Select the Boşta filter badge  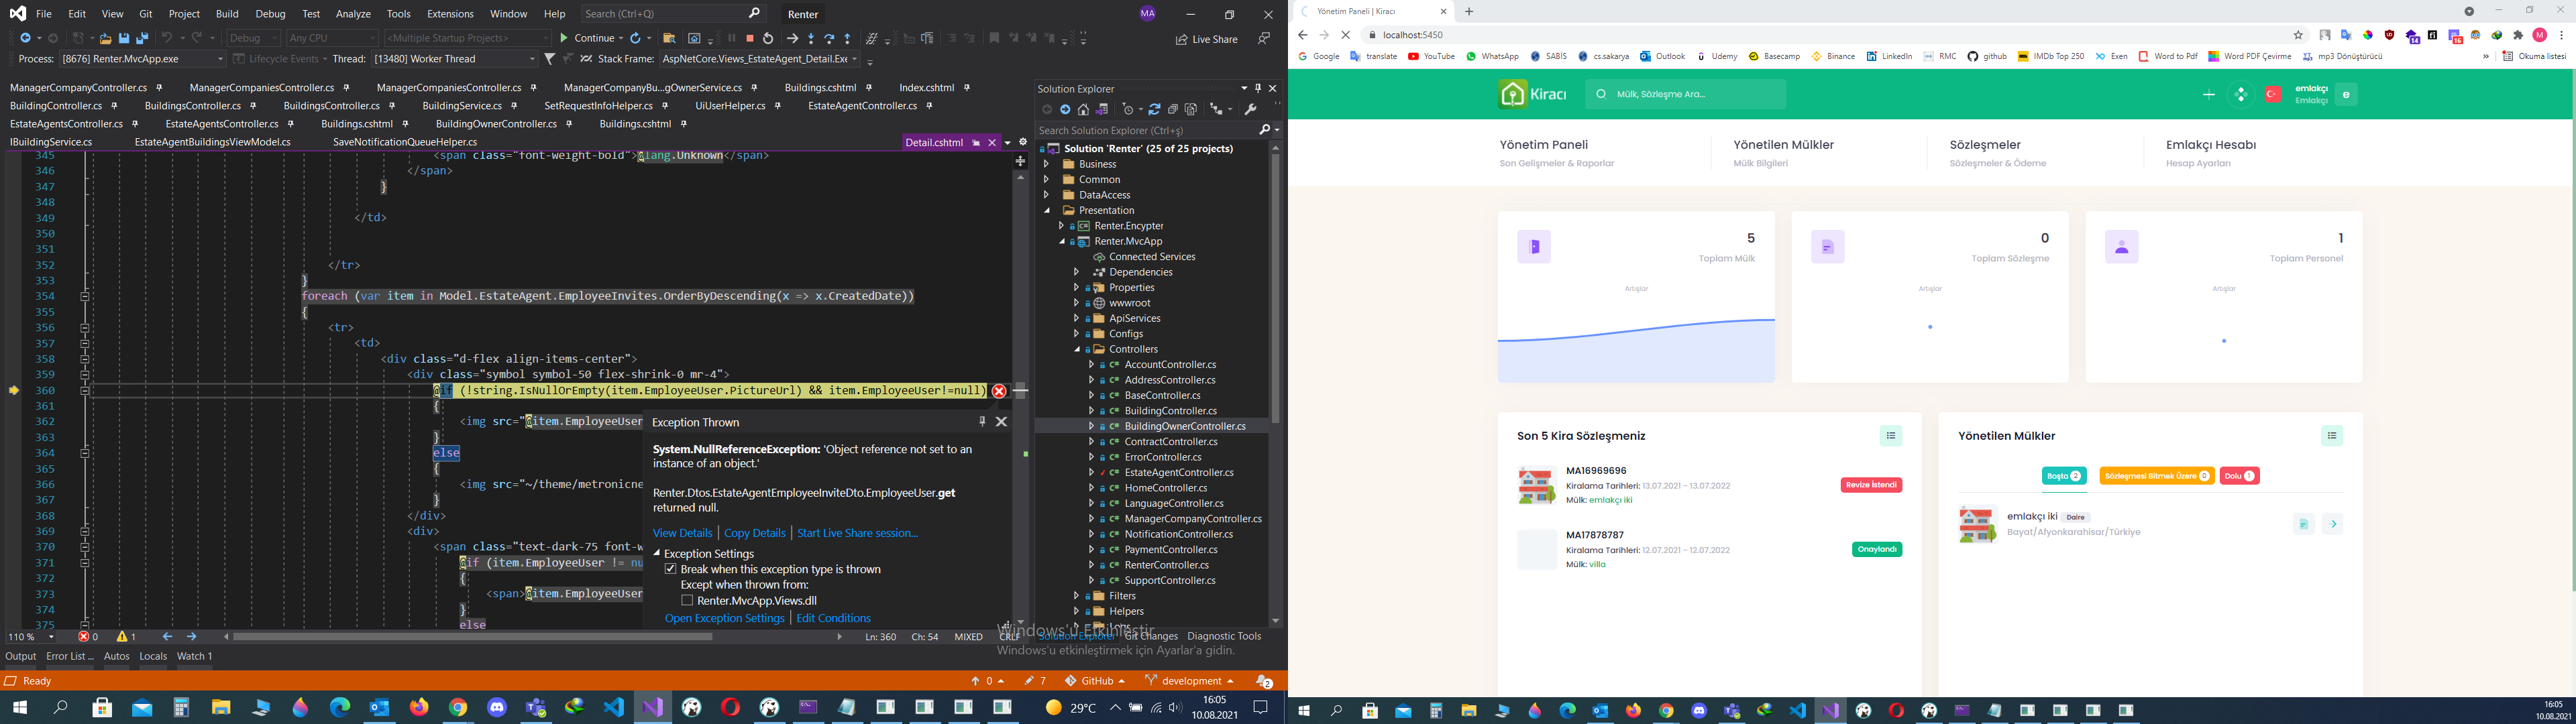click(x=2063, y=476)
